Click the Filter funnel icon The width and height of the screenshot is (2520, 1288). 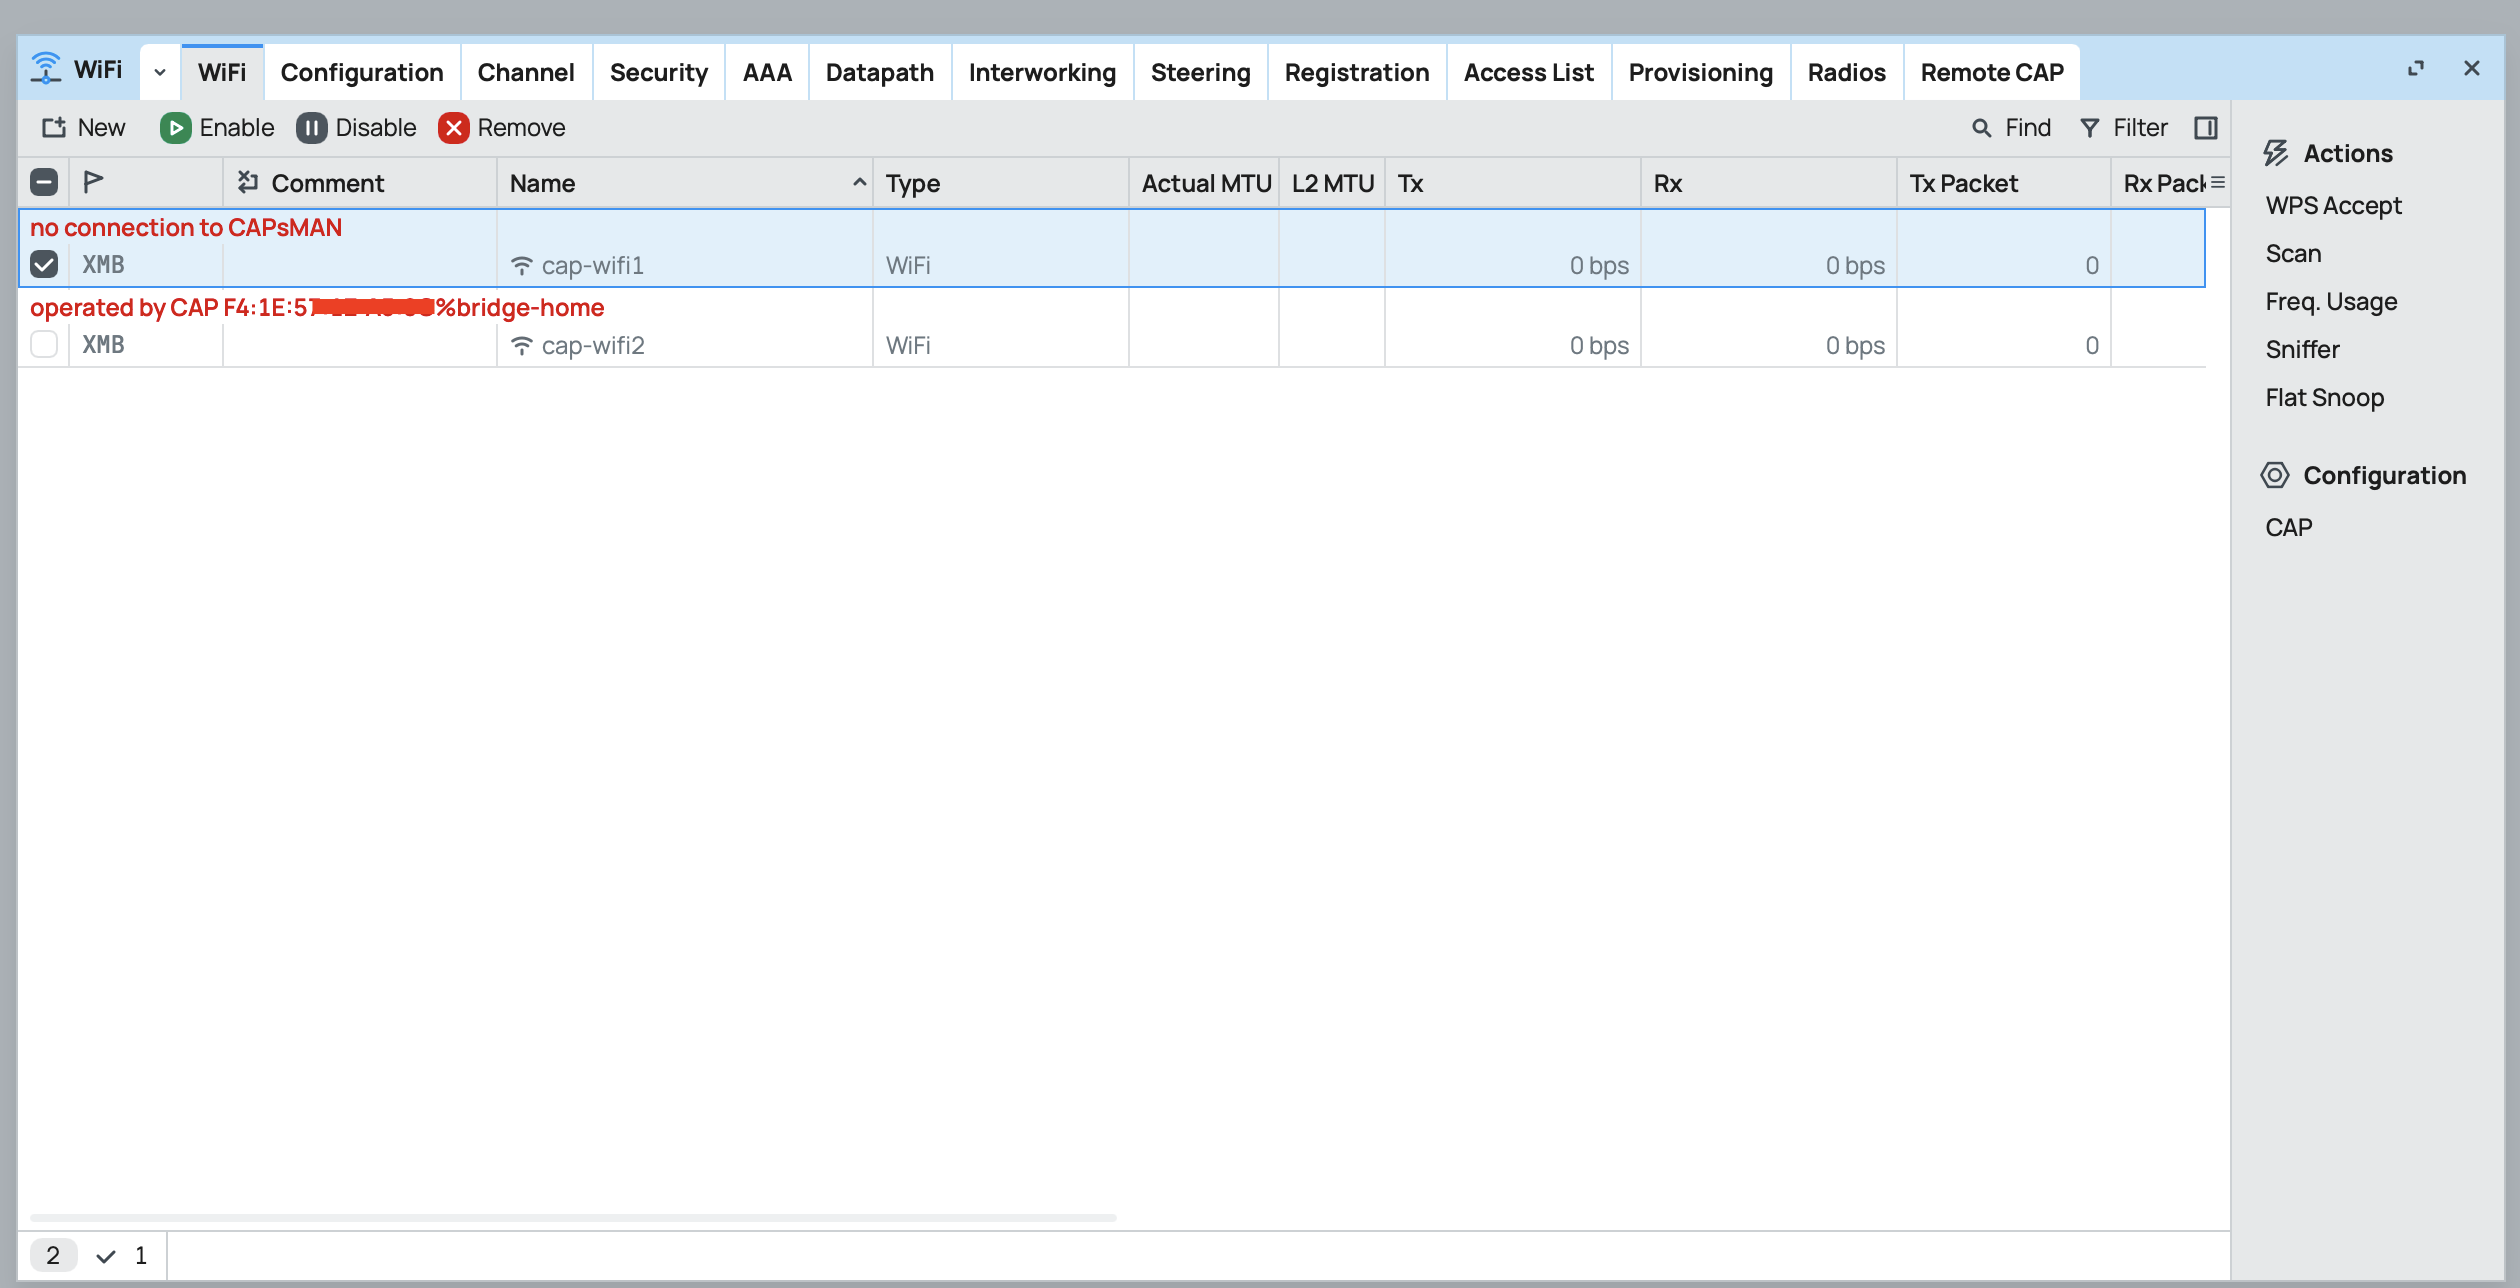tap(2090, 128)
